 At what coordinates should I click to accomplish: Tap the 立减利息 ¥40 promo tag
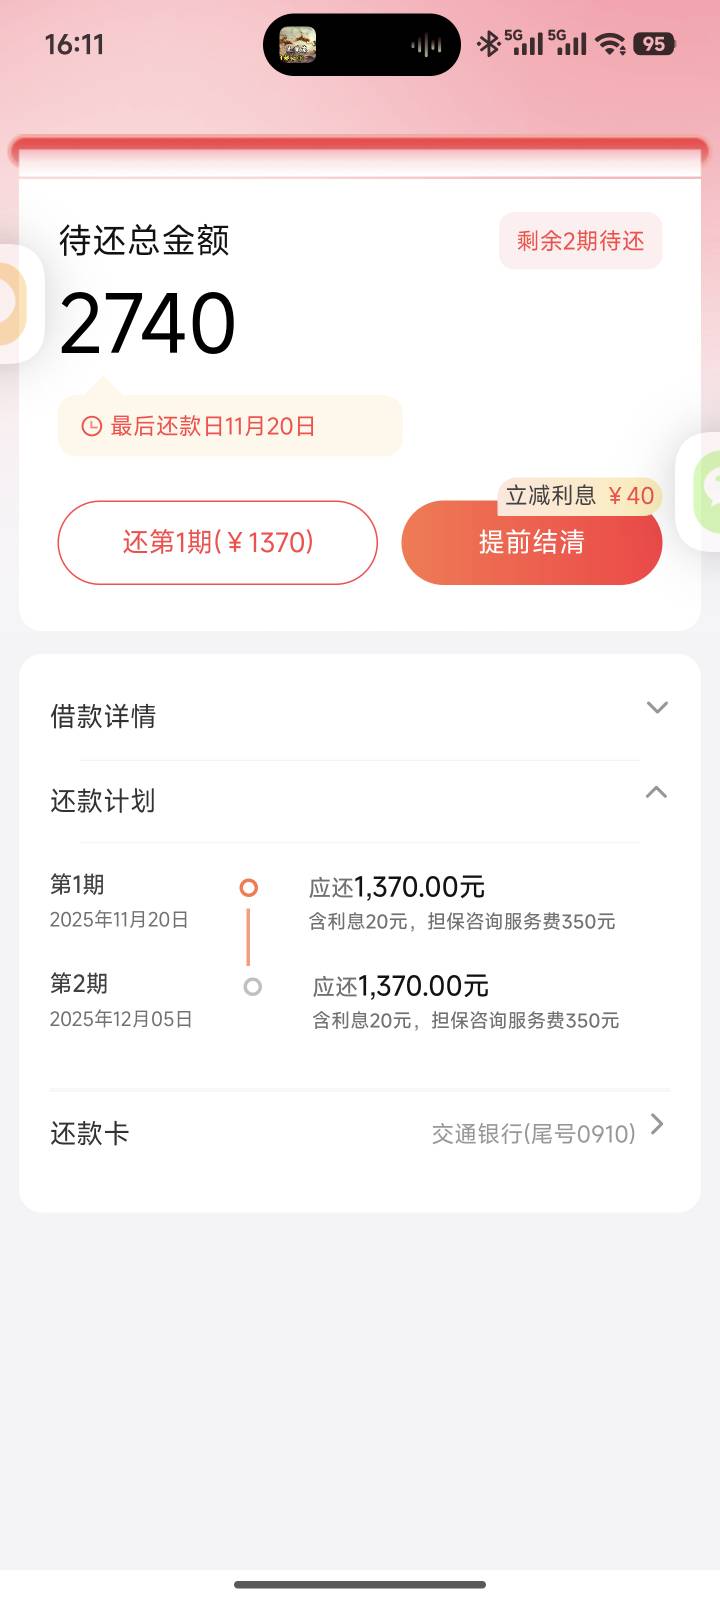coord(579,495)
